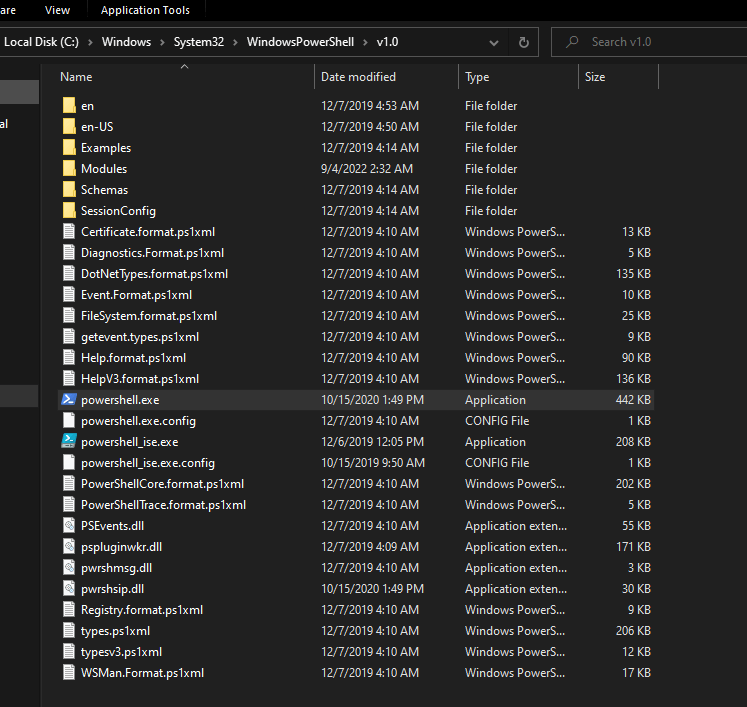The height and width of the screenshot is (707, 747).
Task: Select the FileSystem.format.ps1xml file name
Action: pos(149,315)
